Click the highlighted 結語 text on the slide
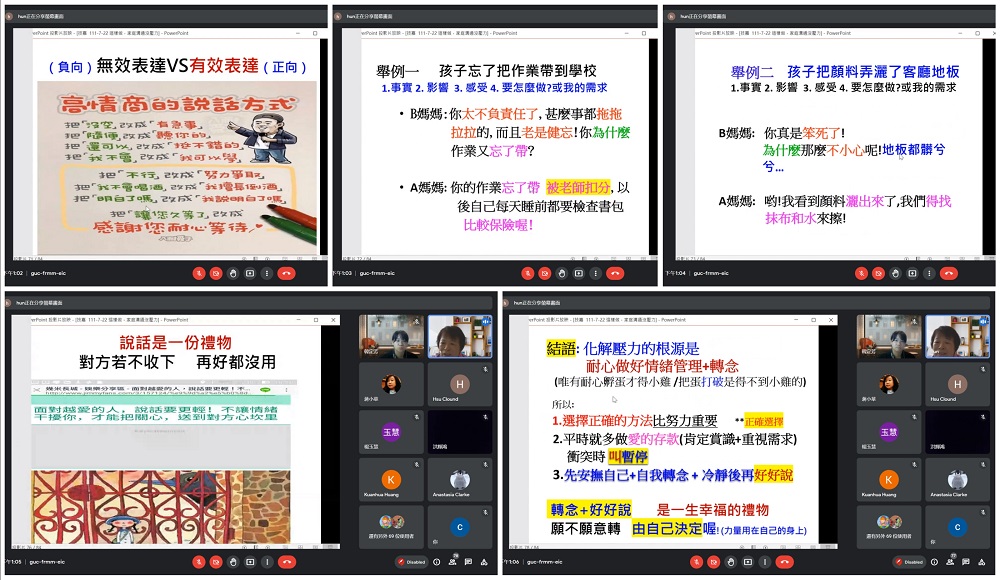1000x580 pixels. (x=561, y=348)
